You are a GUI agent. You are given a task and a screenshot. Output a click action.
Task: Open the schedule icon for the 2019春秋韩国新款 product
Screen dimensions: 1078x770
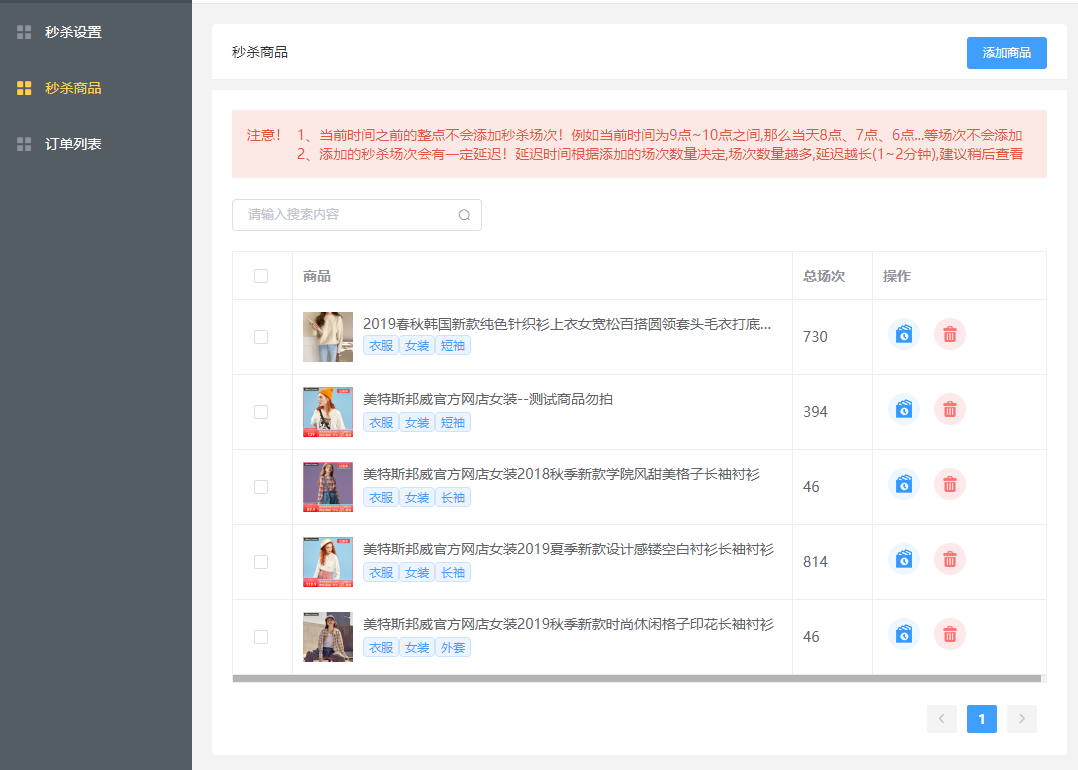[x=904, y=334]
